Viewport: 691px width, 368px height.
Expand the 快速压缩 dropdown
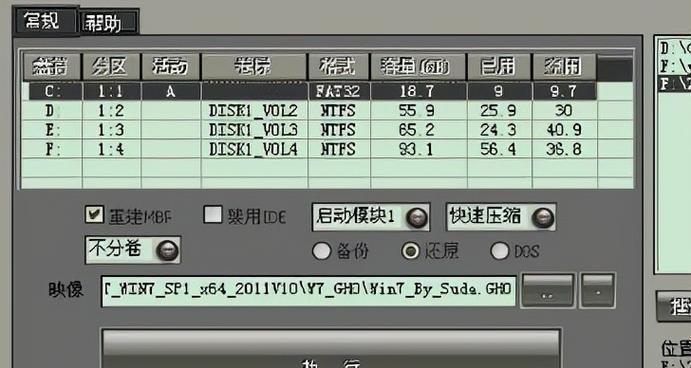501,217
